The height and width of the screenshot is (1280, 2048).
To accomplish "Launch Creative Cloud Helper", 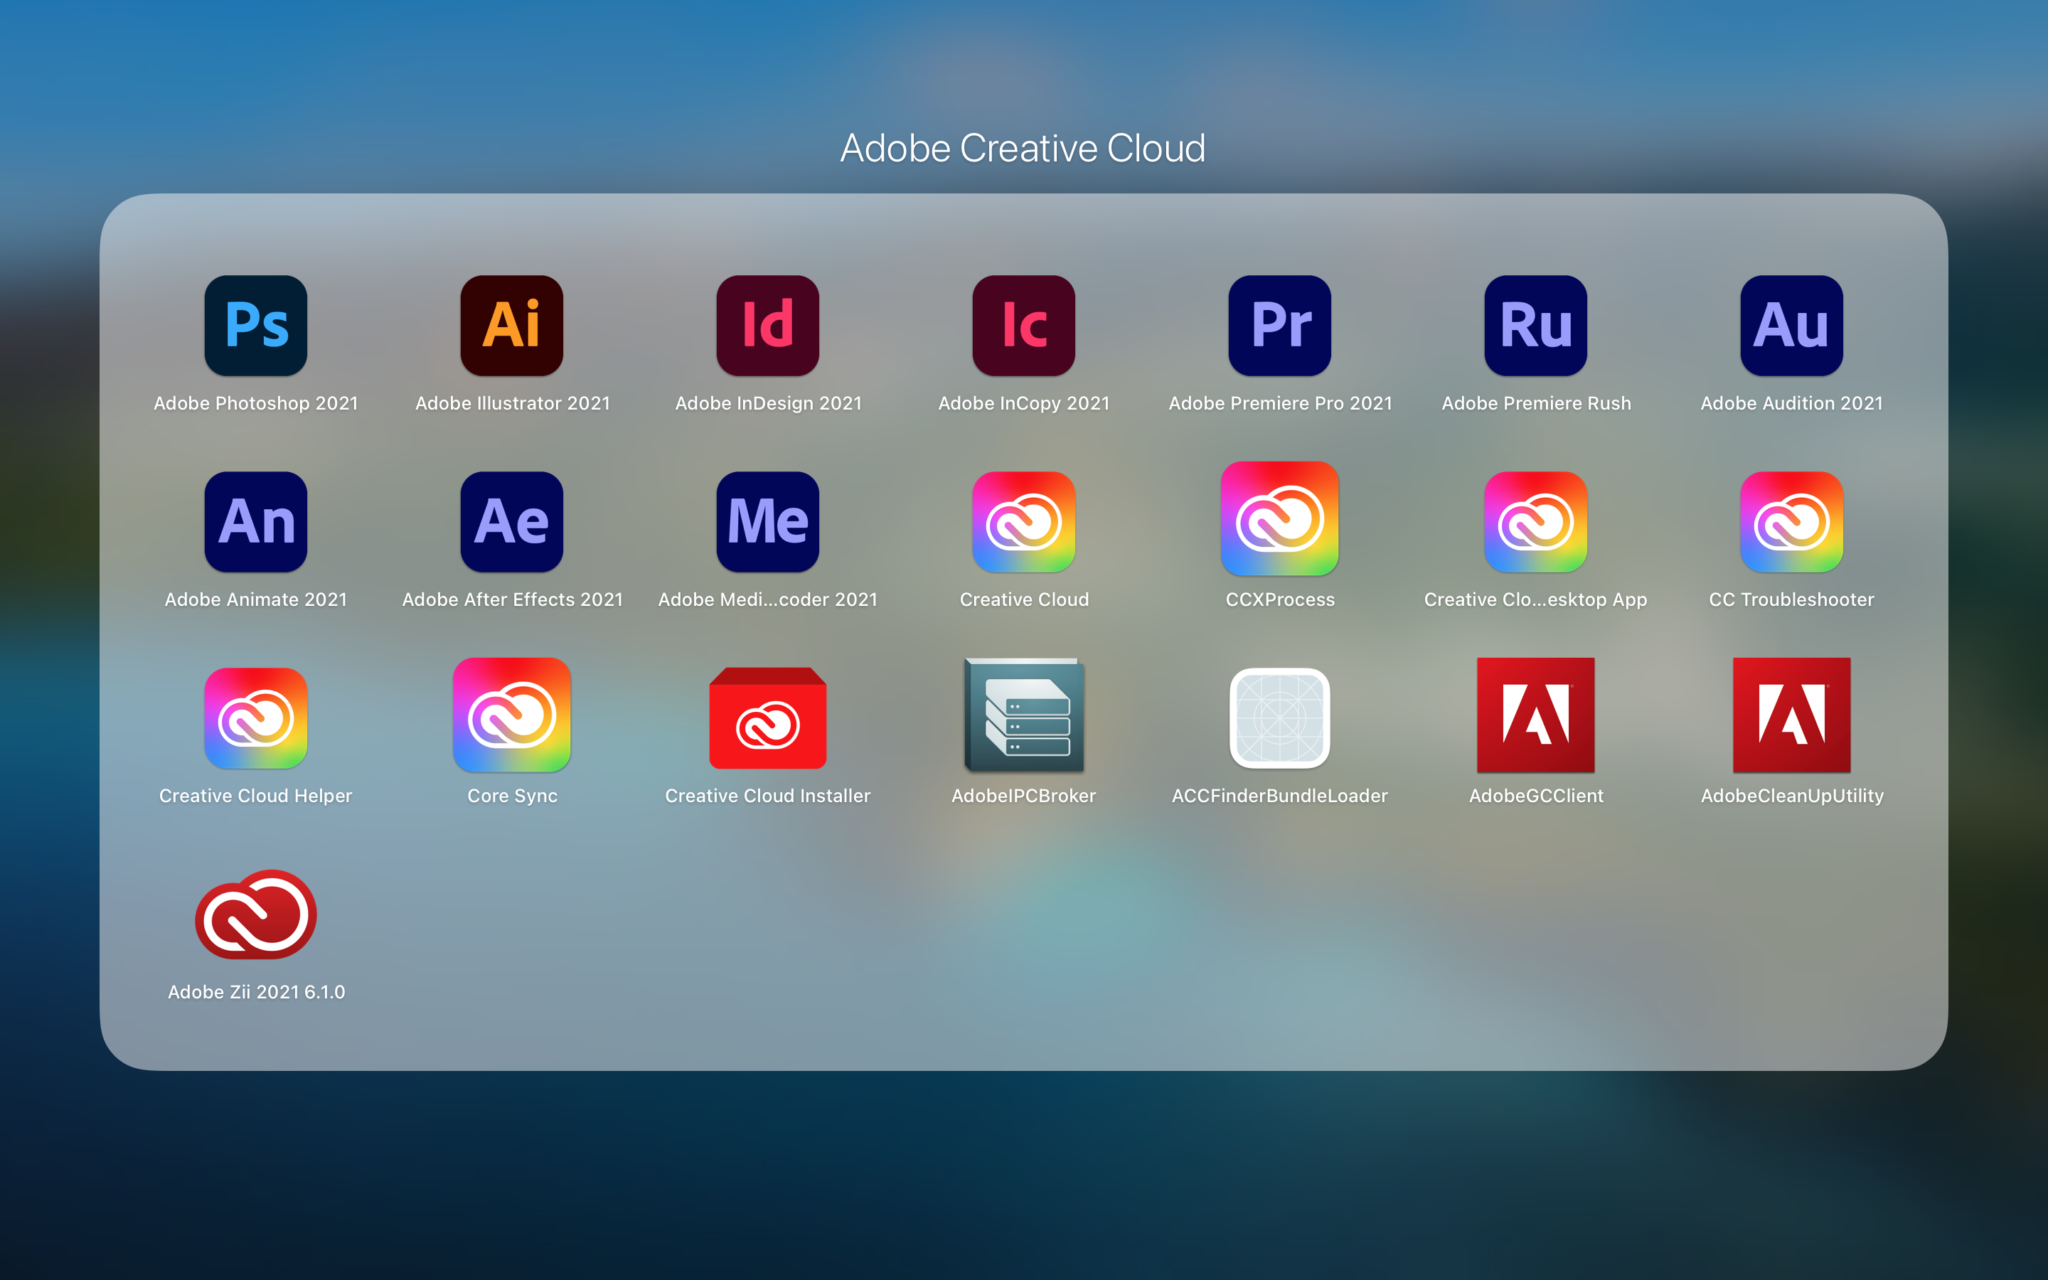I will 256,718.
